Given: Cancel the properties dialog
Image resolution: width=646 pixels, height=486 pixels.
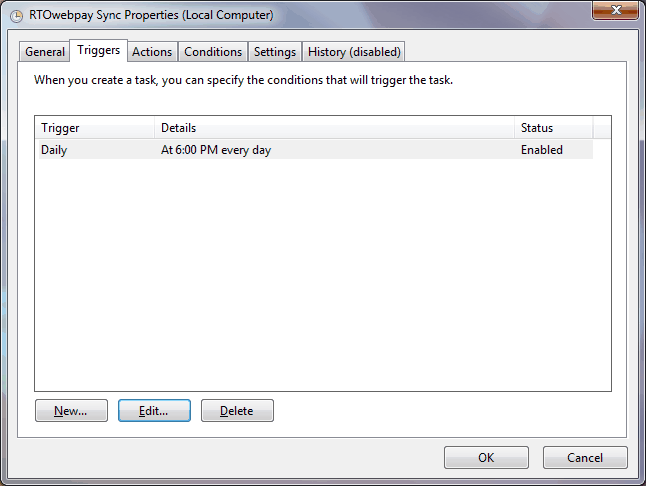Looking at the screenshot, I should [x=585, y=458].
